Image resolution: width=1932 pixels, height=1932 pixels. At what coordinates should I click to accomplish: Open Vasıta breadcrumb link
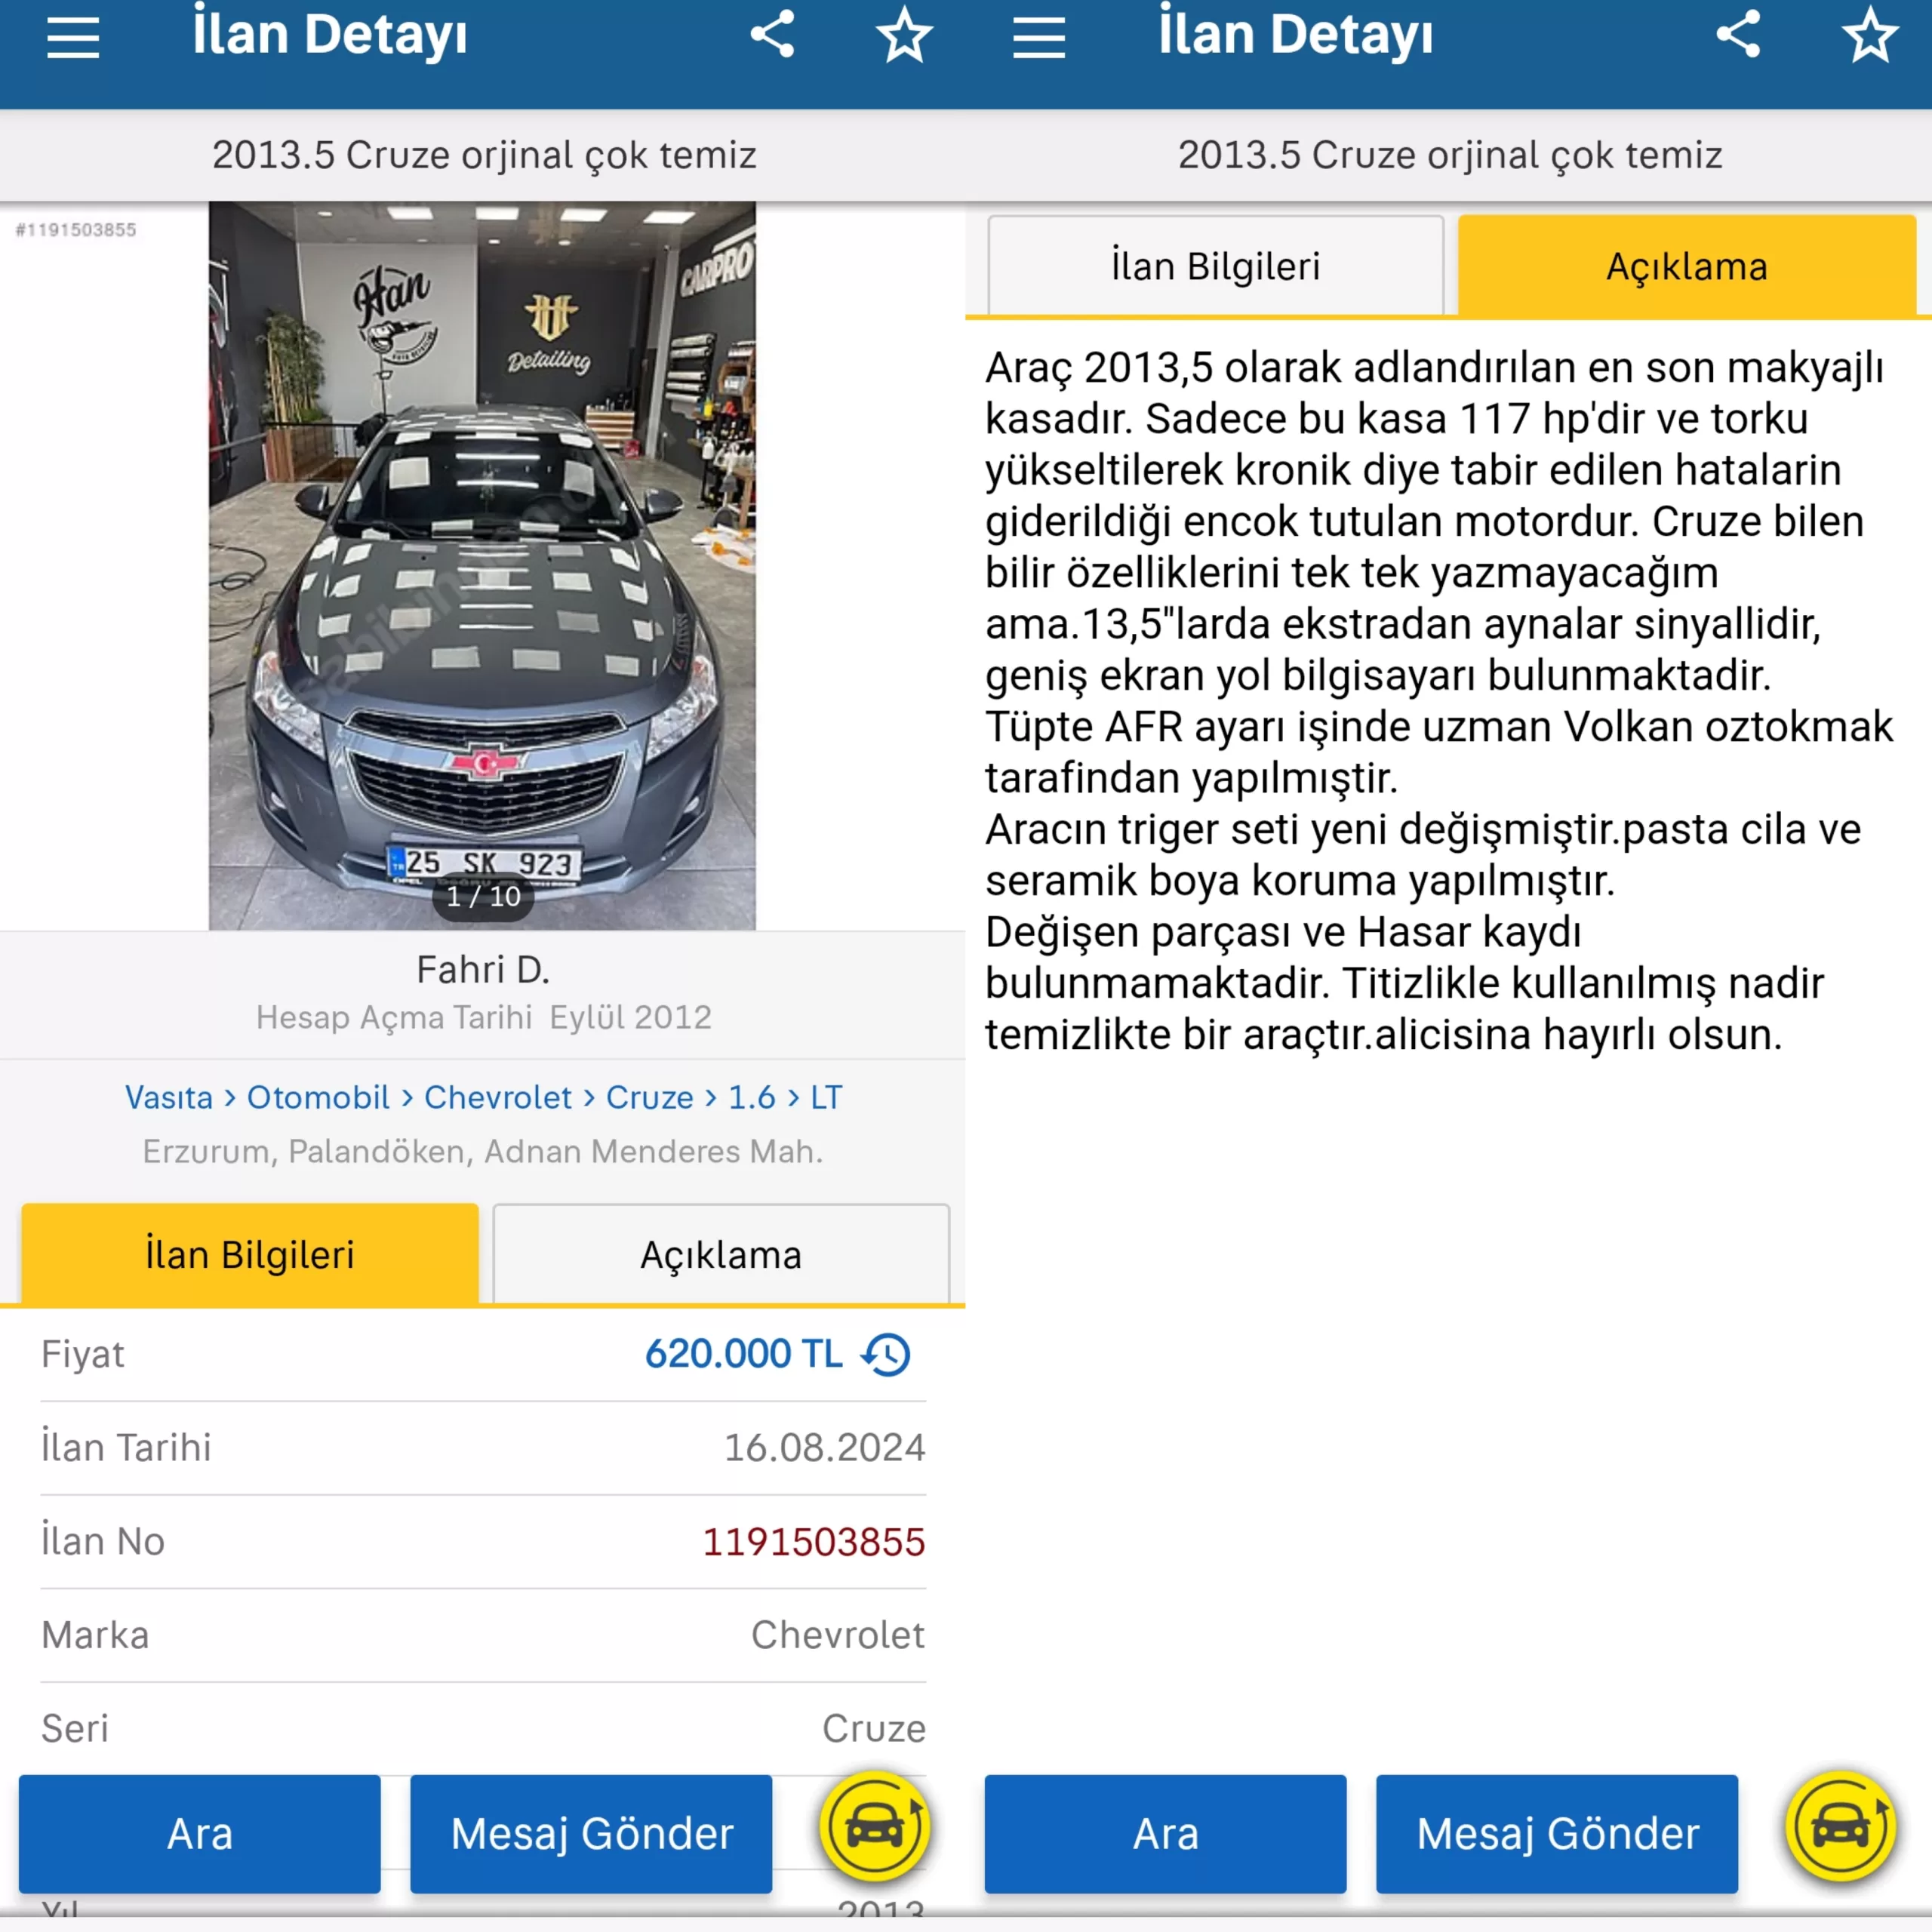pyautogui.click(x=169, y=1097)
